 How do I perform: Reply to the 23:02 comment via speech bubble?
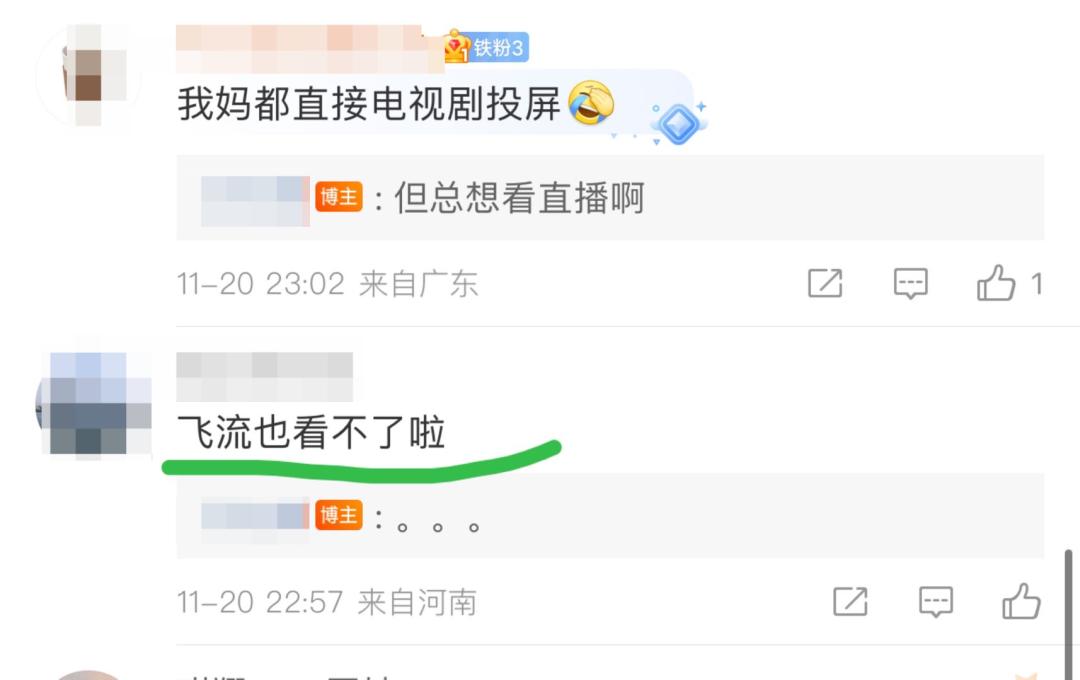tap(911, 283)
